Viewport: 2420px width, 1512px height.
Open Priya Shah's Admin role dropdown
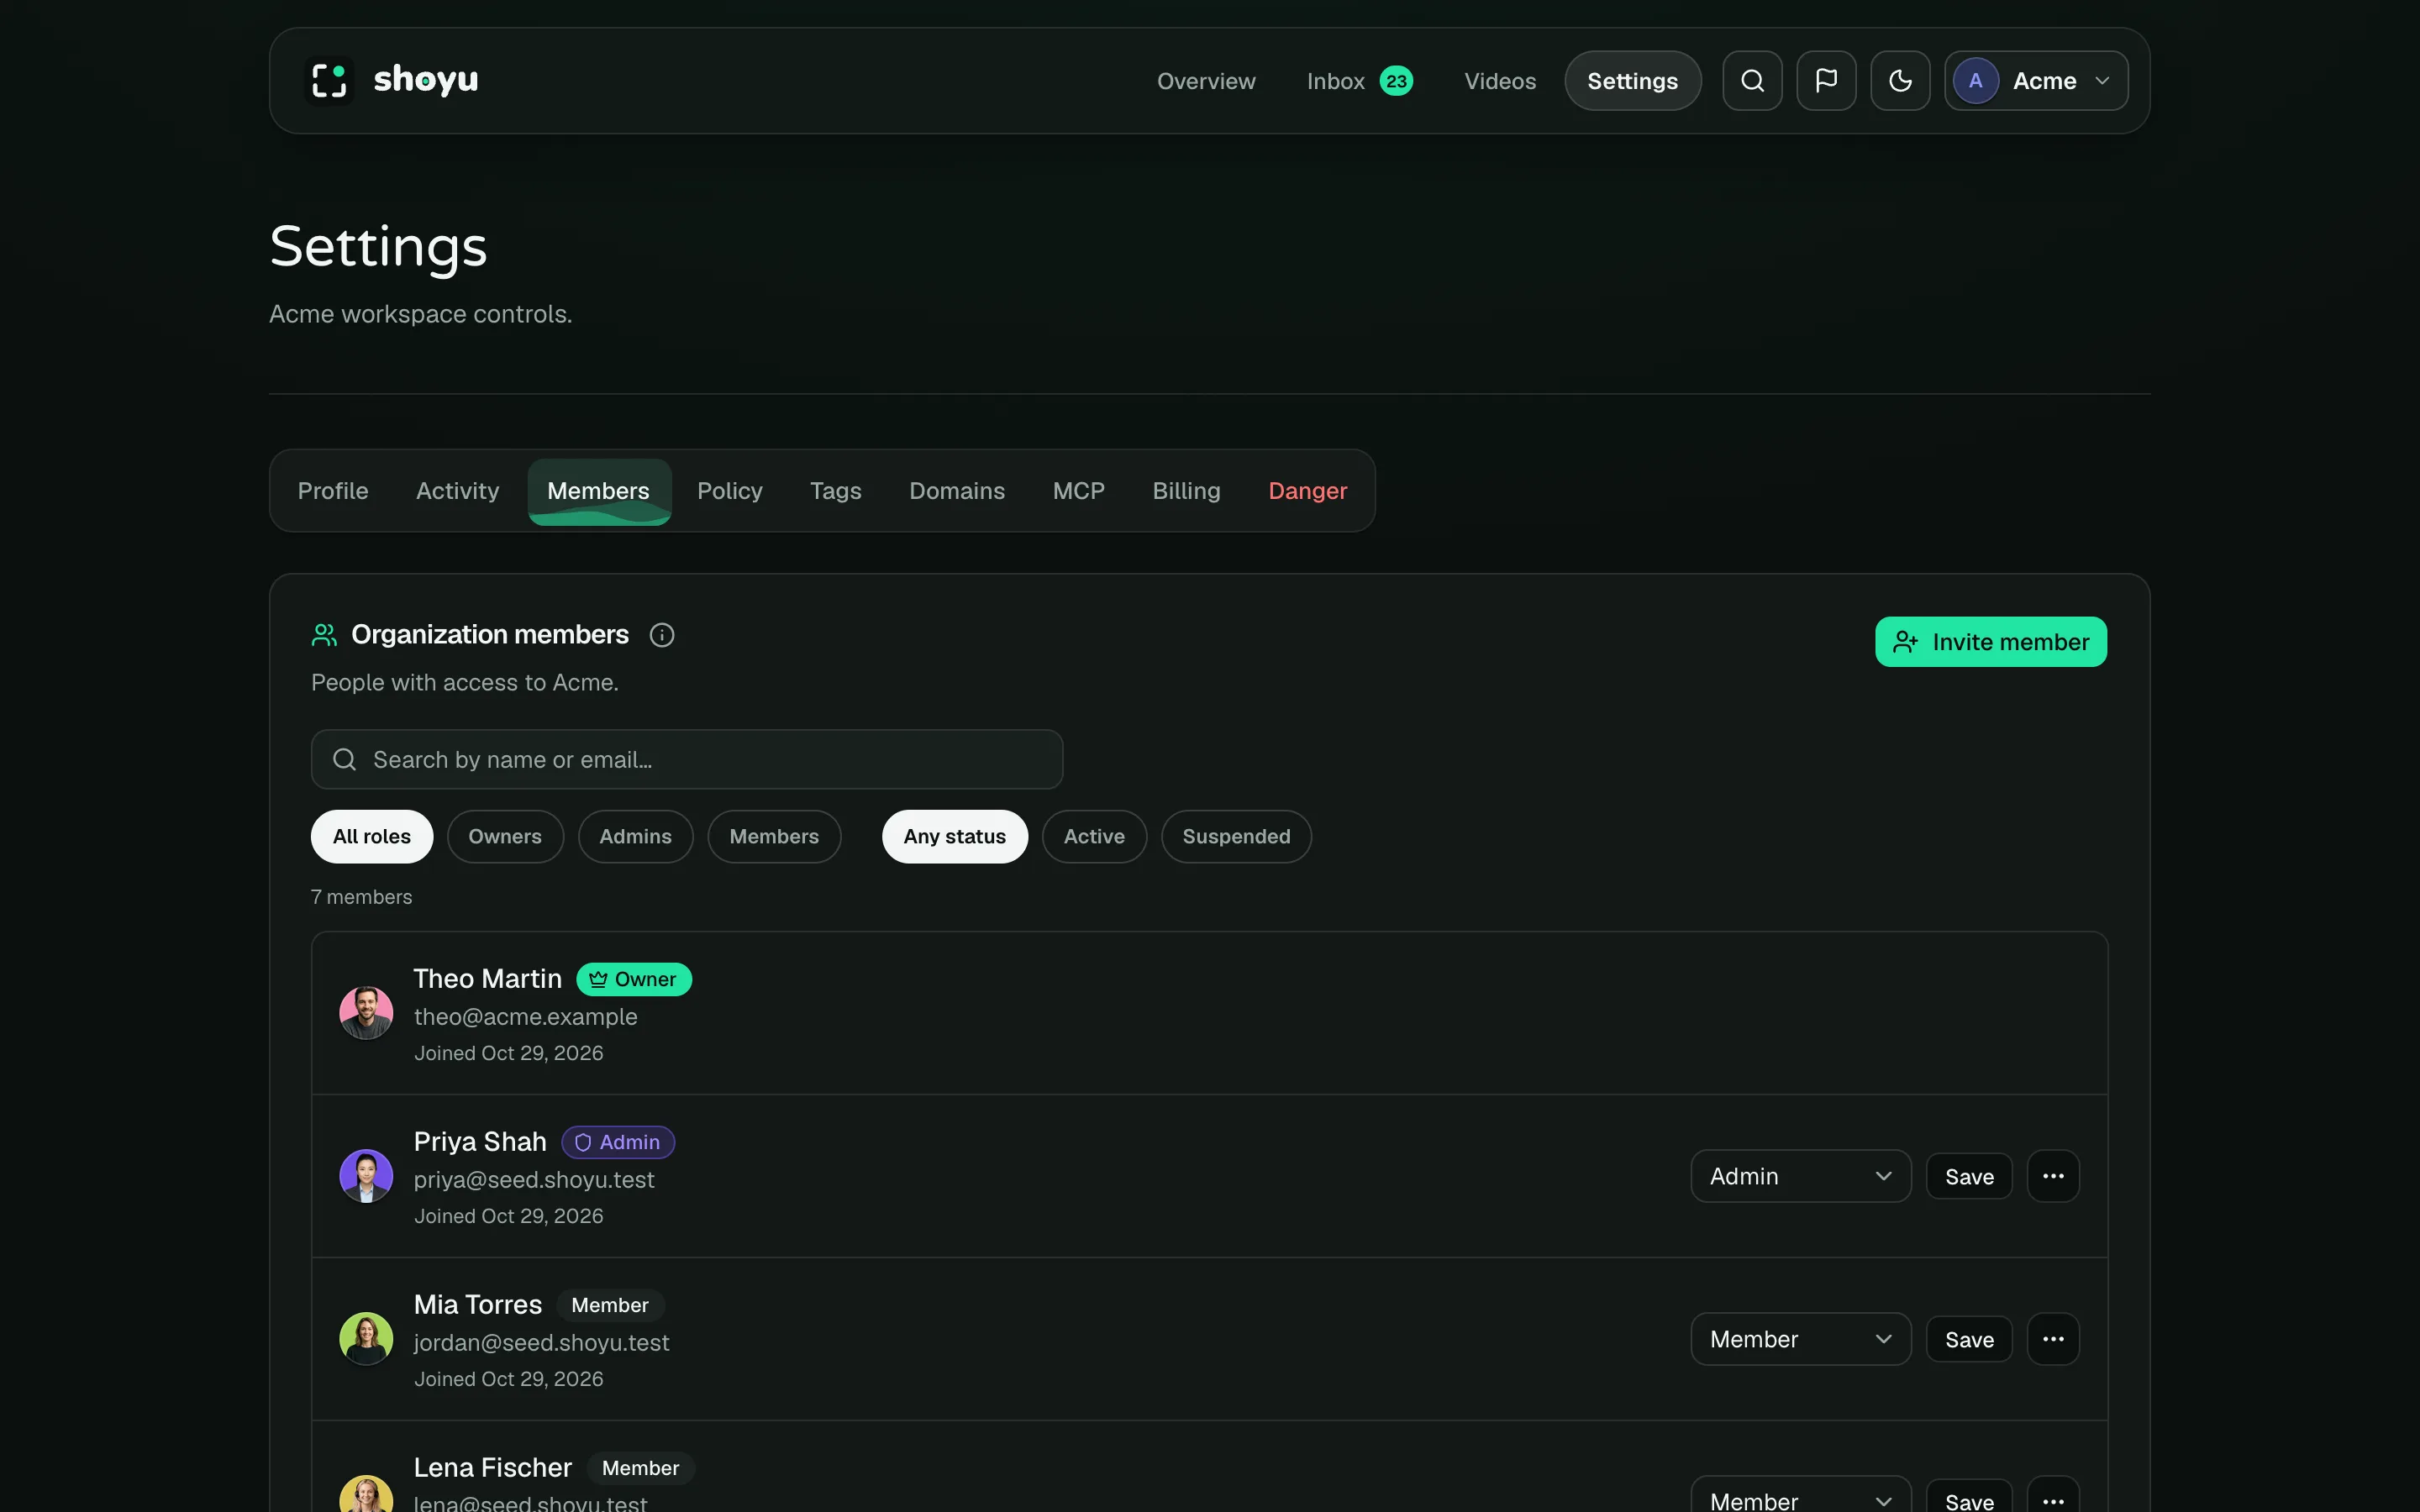pyautogui.click(x=1801, y=1176)
